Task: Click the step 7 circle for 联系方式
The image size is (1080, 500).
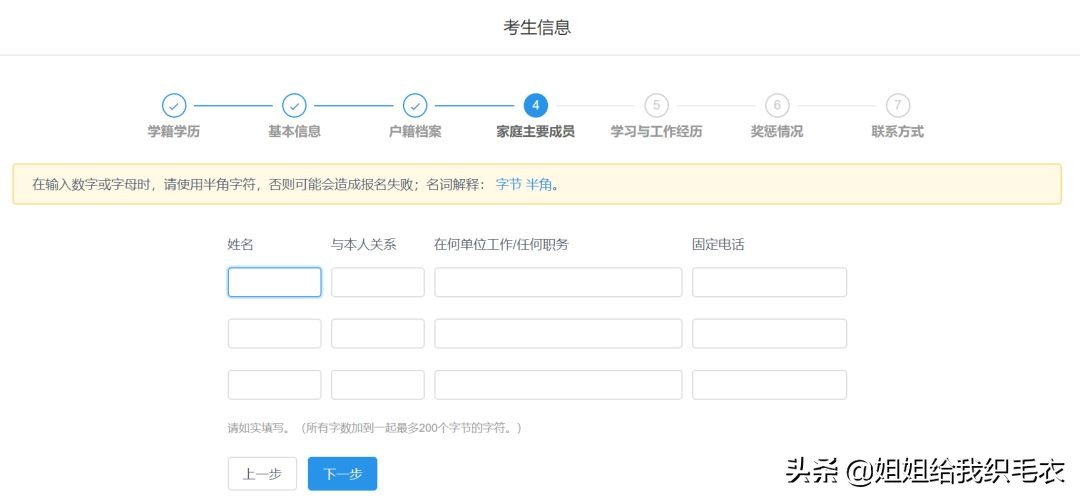Action: pyautogui.click(x=897, y=105)
